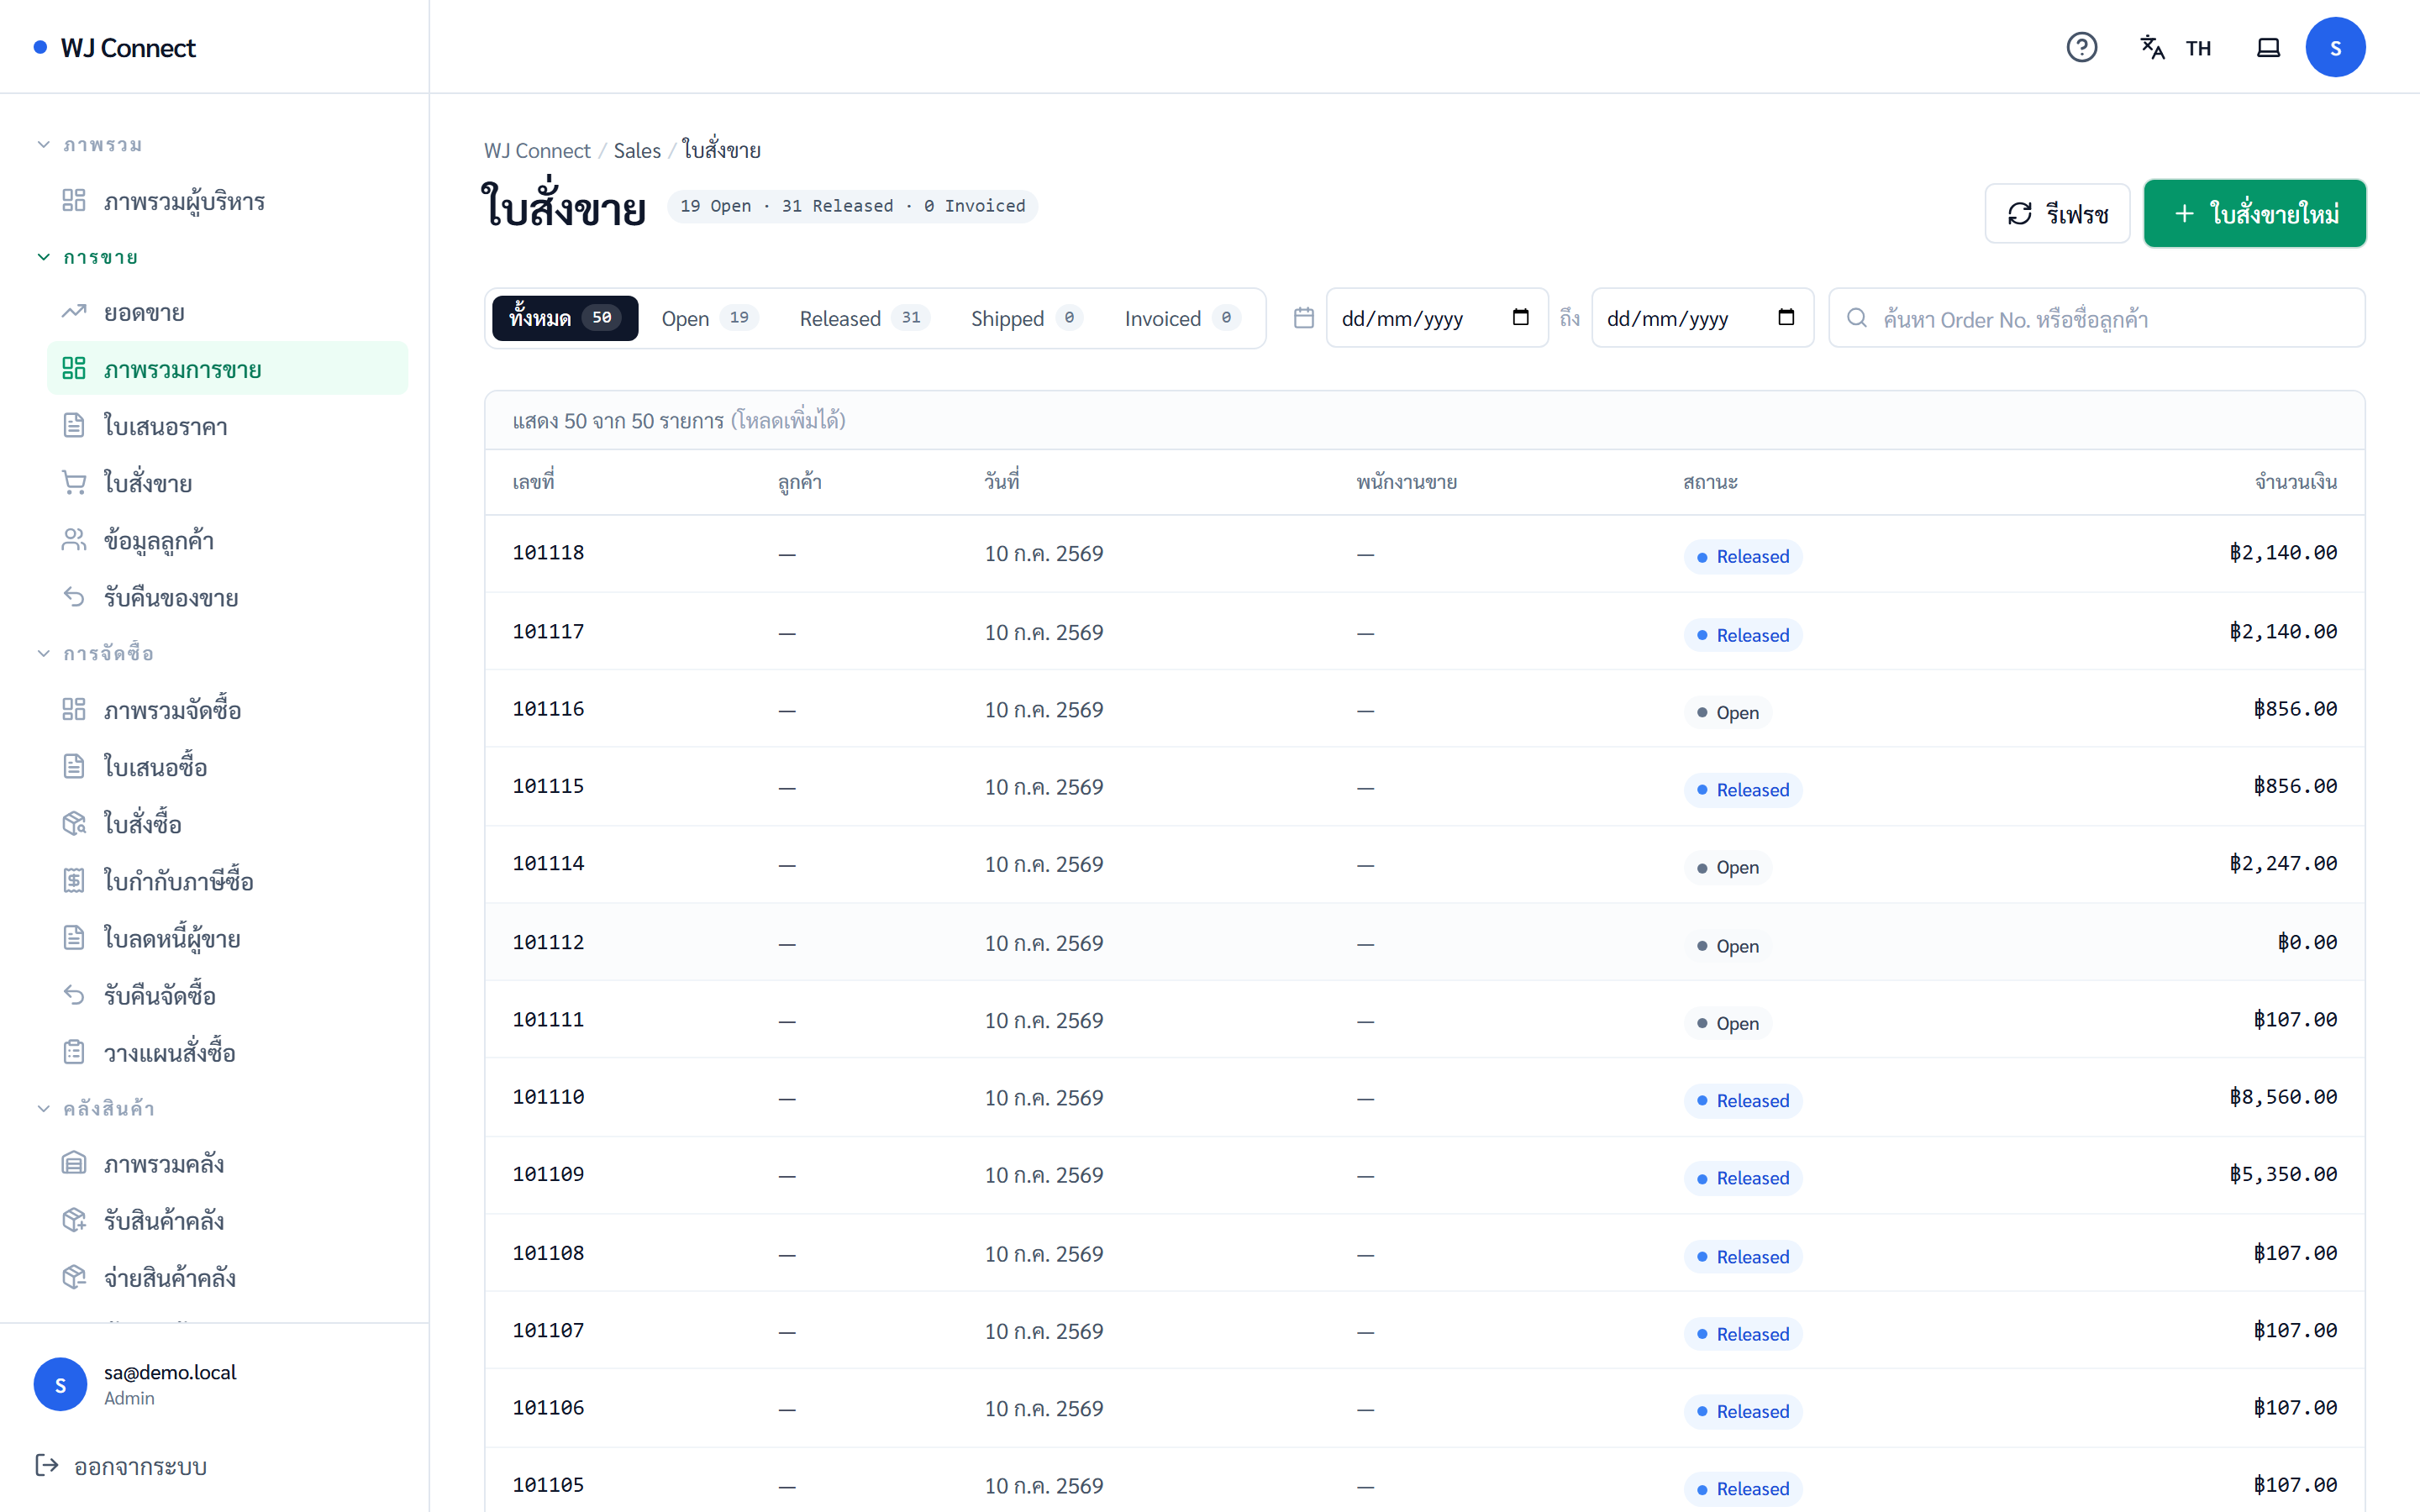Open the end date picker calendar button
Image resolution: width=2420 pixels, height=1512 pixels.
[1786, 318]
